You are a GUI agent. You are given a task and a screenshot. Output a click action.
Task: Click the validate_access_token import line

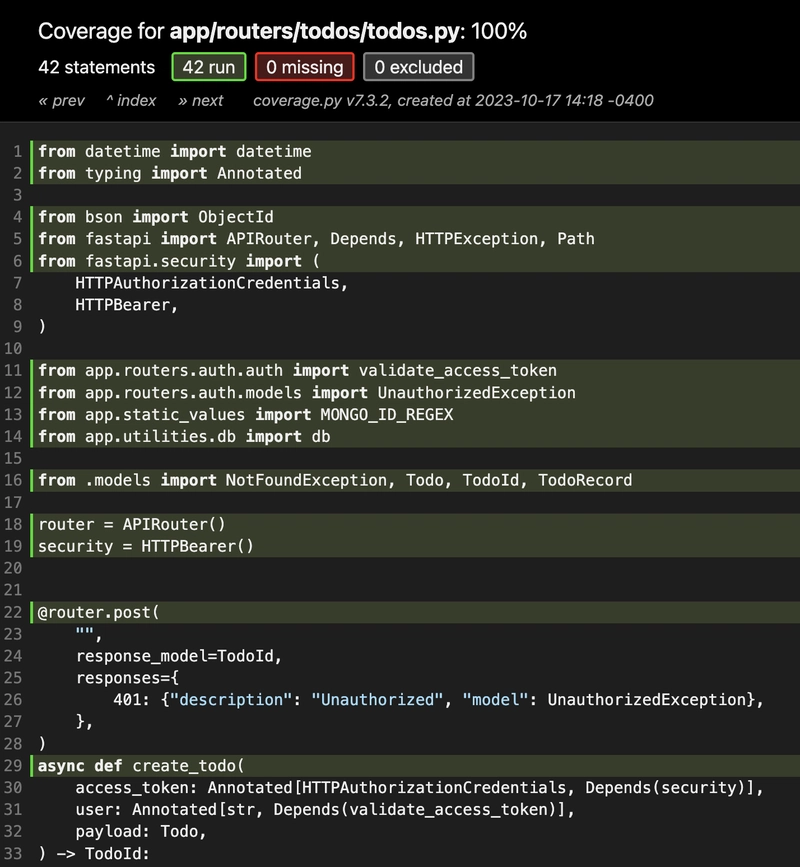tap(297, 370)
